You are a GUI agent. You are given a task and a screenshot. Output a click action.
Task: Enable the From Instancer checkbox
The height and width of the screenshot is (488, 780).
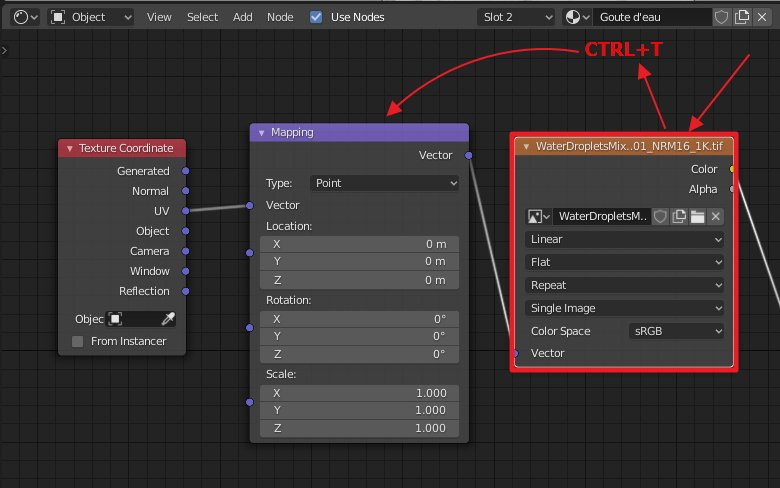[x=78, y=341]
